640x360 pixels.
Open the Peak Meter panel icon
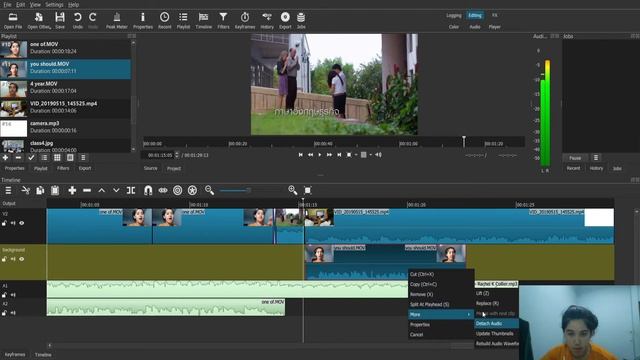(117, 20)
